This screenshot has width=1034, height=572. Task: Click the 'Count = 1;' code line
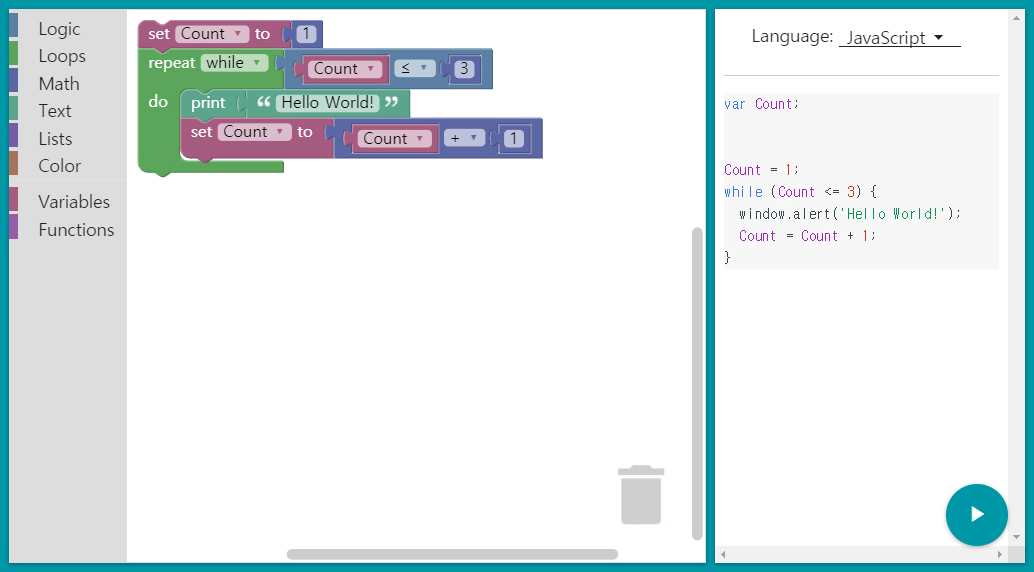(x=761, y=170)
